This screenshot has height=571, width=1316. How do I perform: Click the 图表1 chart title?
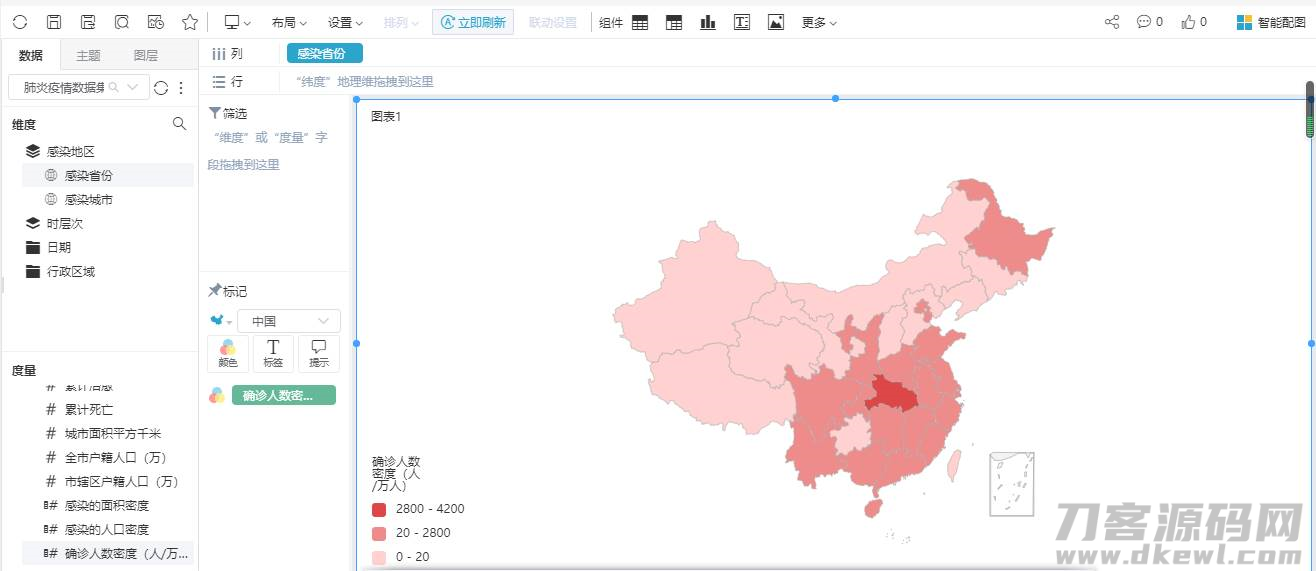386,117
